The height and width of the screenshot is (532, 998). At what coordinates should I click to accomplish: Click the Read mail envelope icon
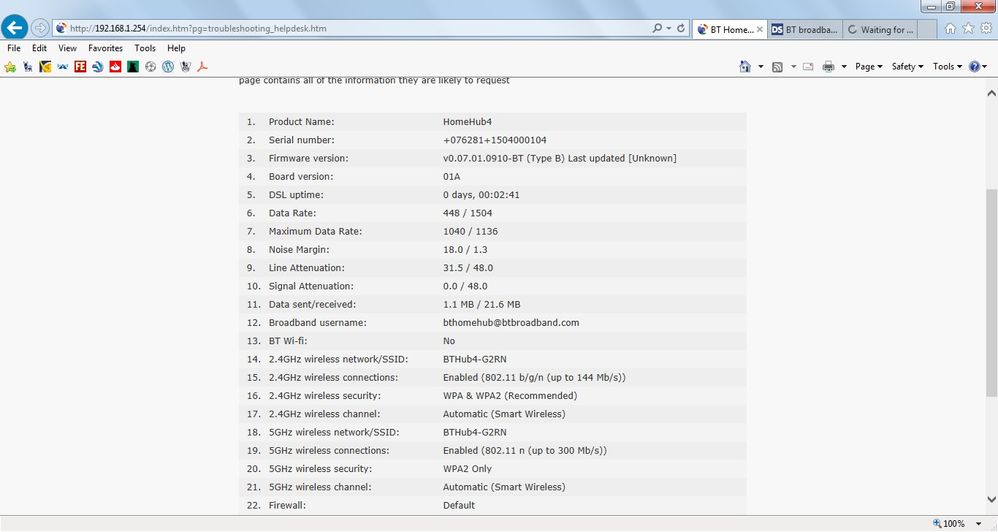pos(808,66)
